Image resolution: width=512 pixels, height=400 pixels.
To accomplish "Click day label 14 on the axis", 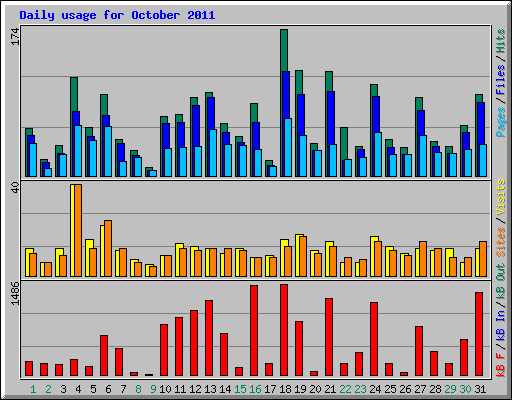I will click(225, 389).
